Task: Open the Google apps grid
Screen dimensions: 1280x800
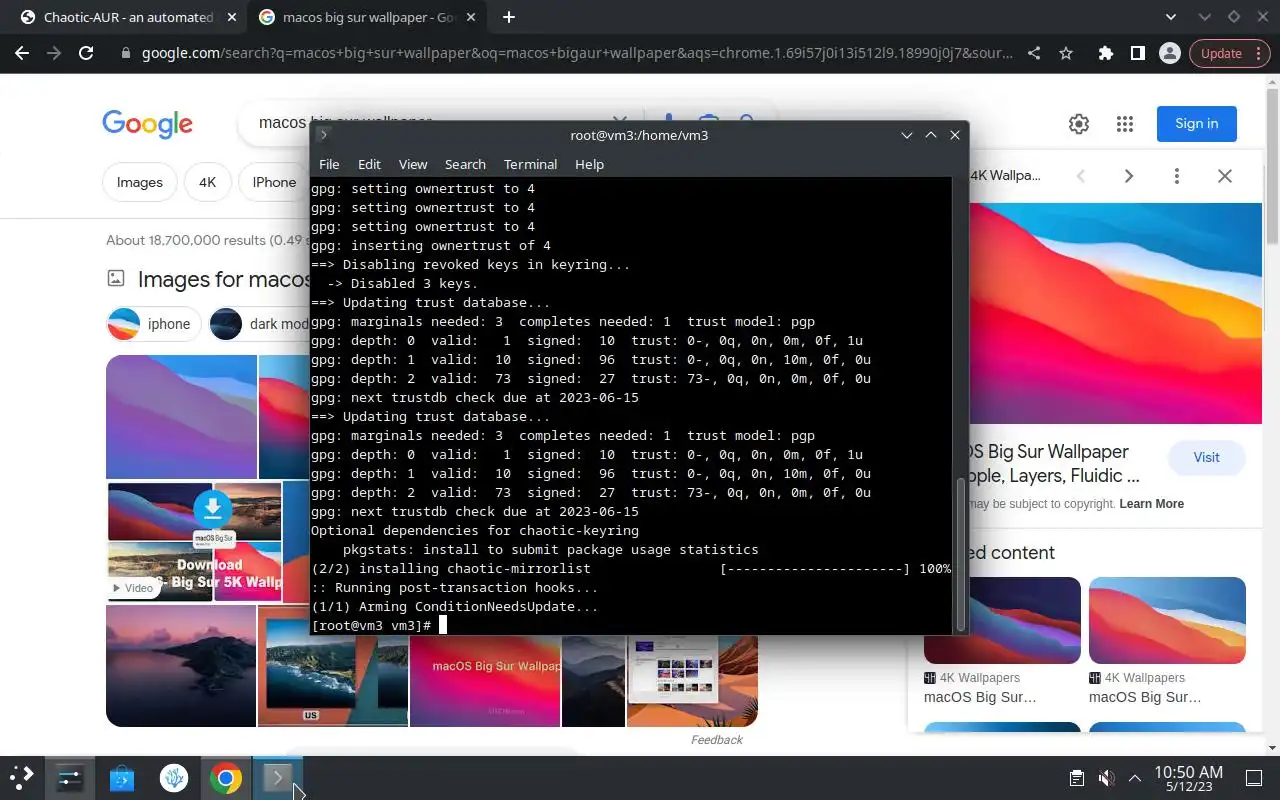Action: pos(1125,123)
